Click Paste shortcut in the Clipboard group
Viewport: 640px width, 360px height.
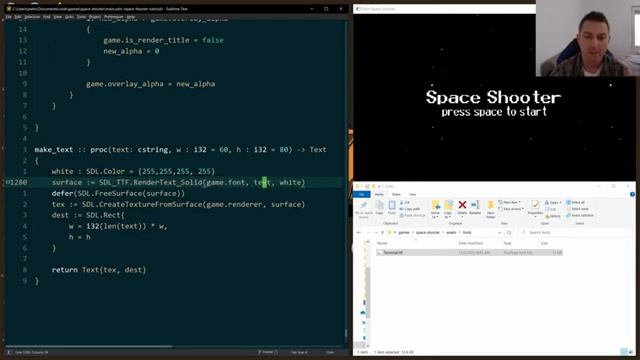click(413, 215)
